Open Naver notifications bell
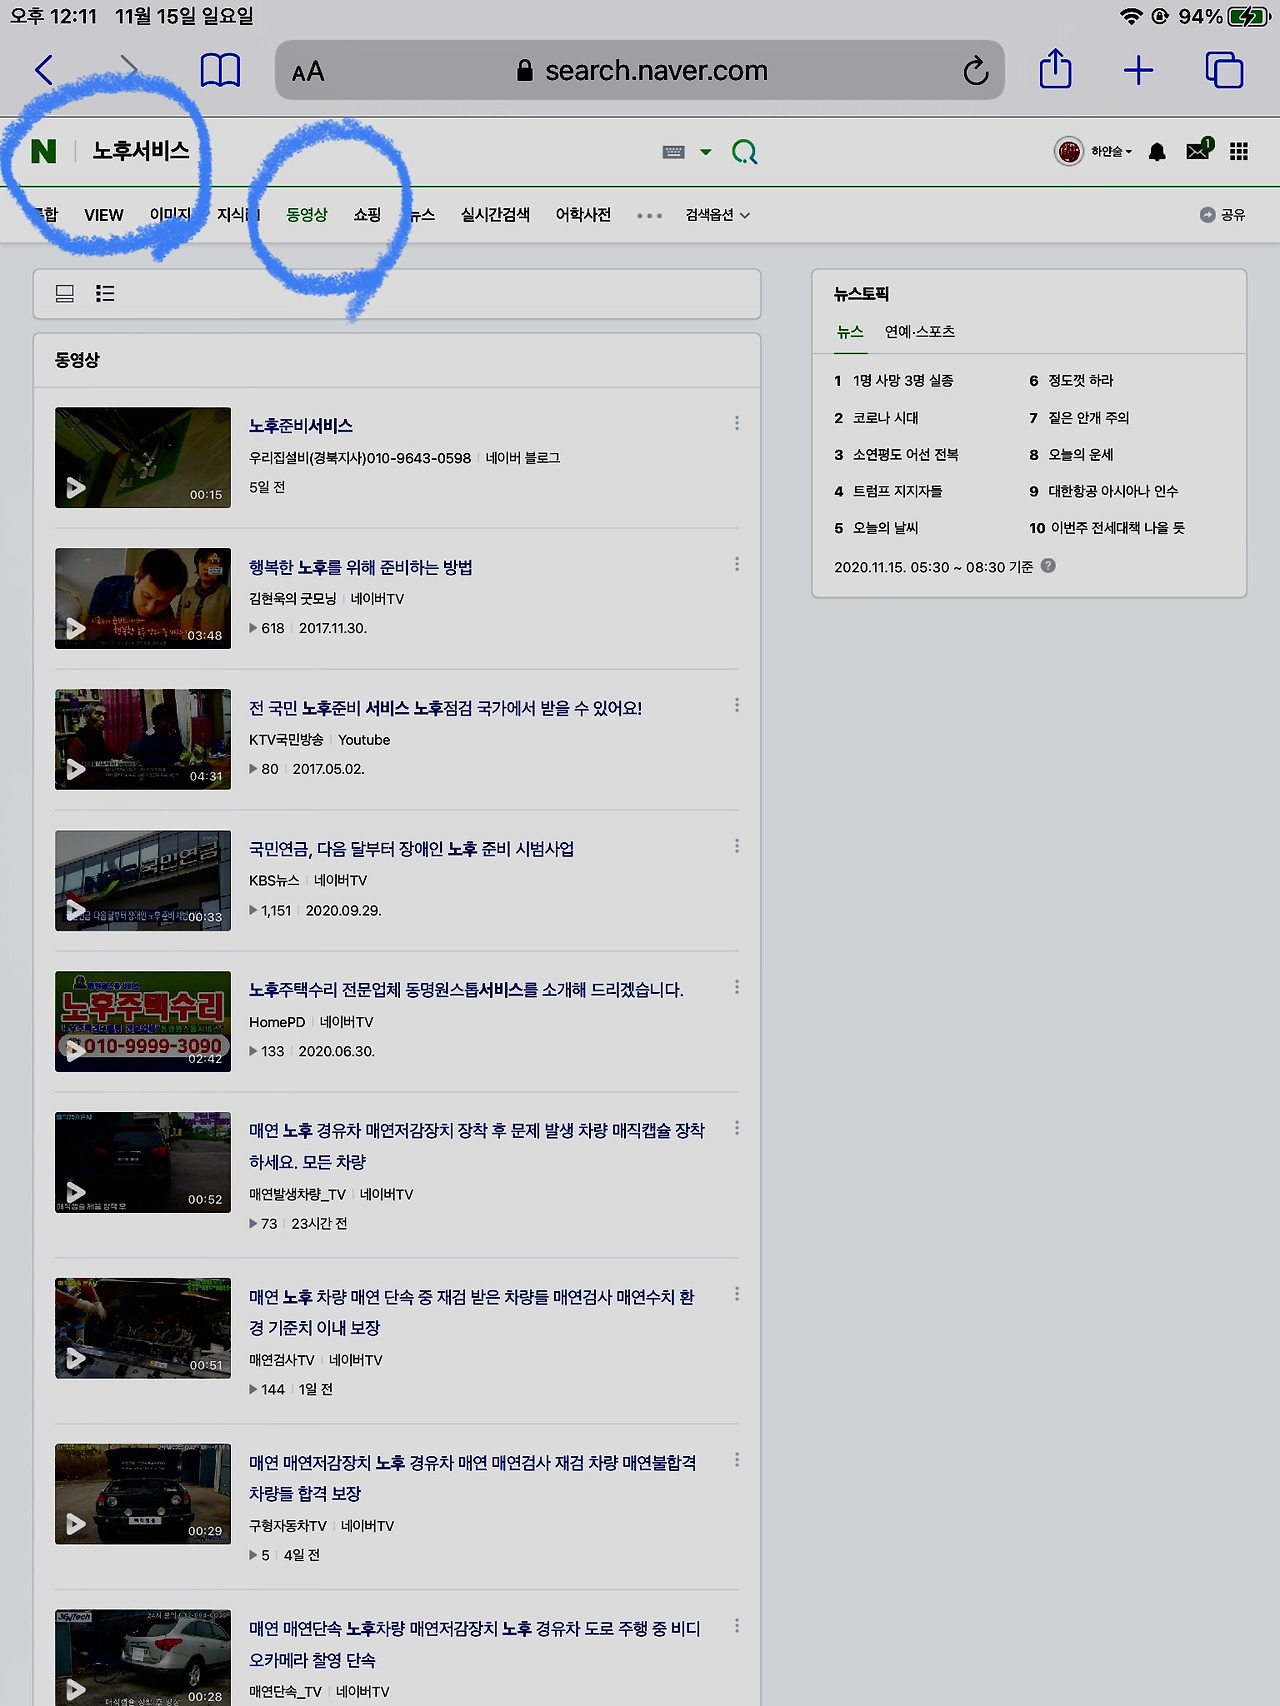The image size is (1280, 1706). coord(1157,152)
